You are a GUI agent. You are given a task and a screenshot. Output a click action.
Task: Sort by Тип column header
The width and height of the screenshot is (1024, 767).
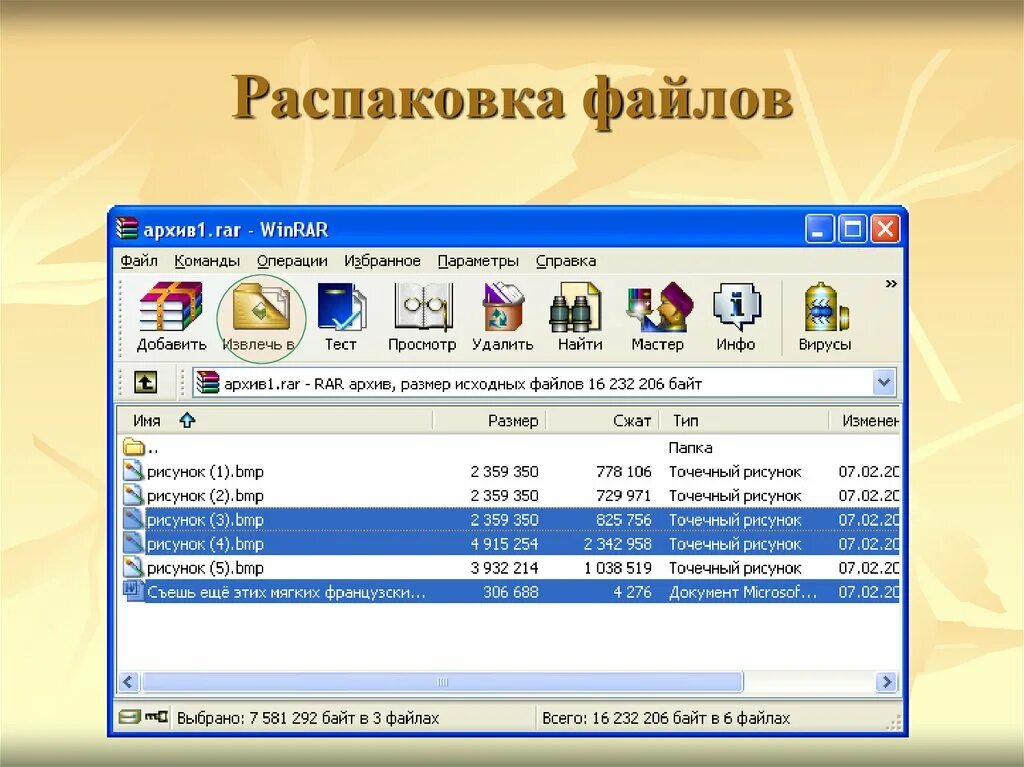744,421
